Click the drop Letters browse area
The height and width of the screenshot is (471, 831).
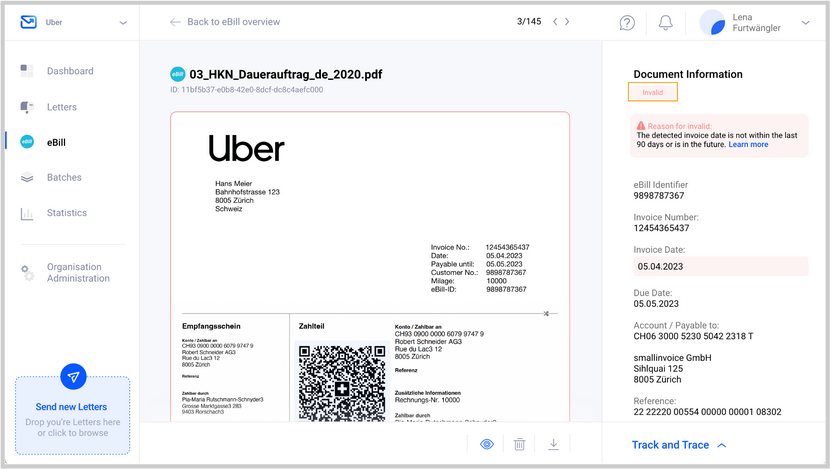(x=73, y=416)
